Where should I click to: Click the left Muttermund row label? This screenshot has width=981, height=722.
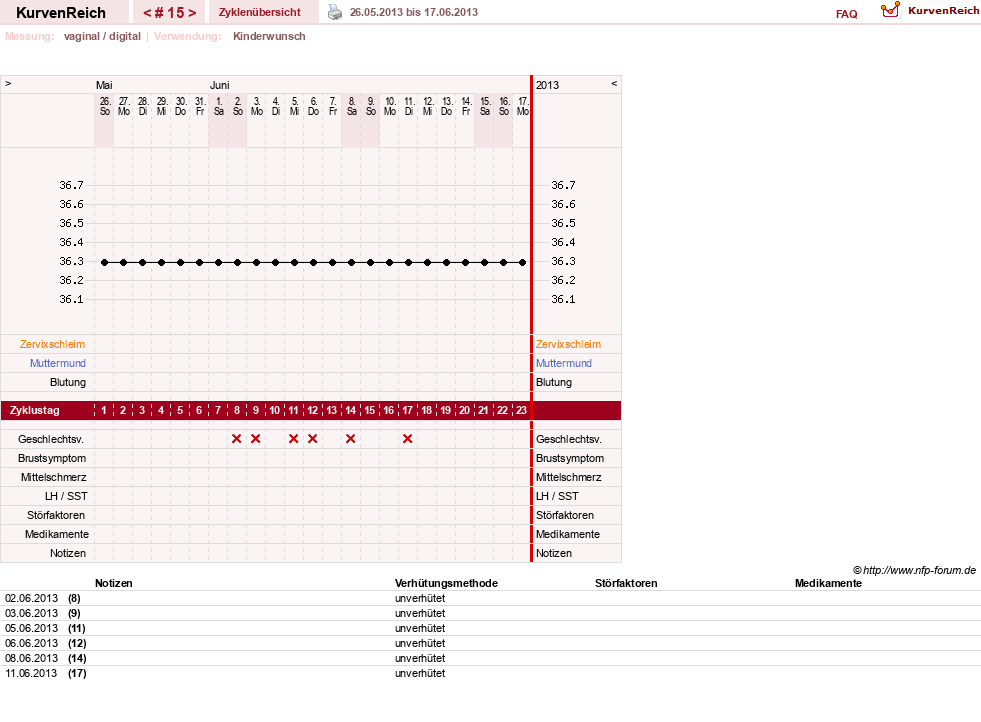point(58,363)
